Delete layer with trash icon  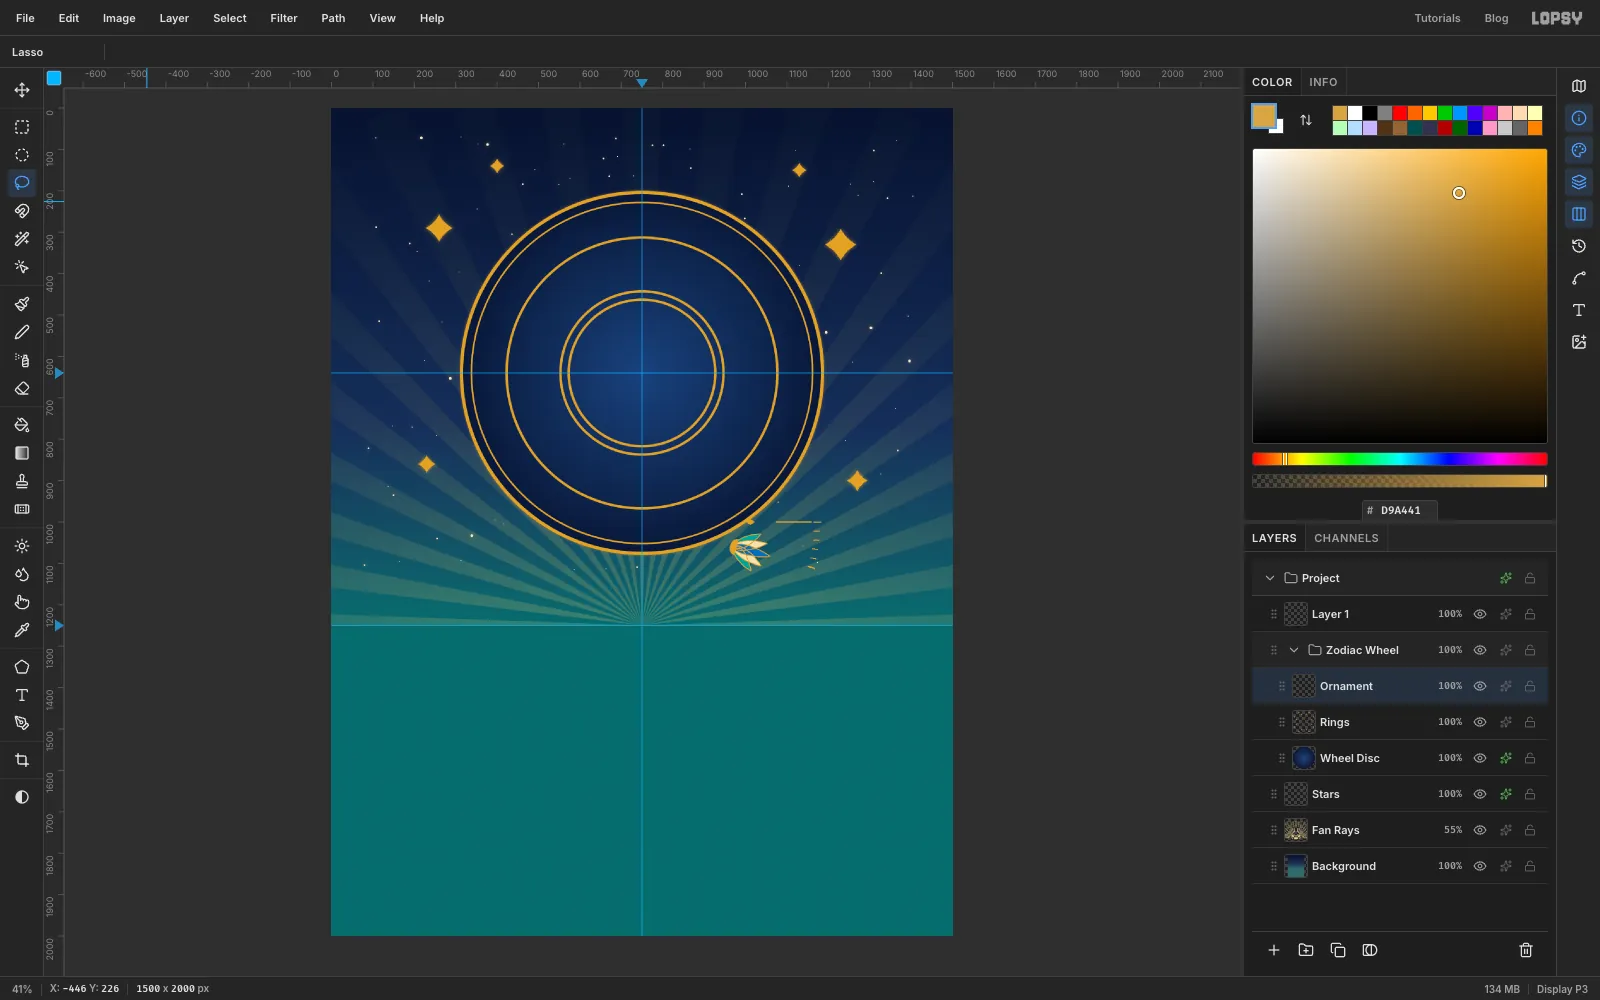[x=1526, y=950]
